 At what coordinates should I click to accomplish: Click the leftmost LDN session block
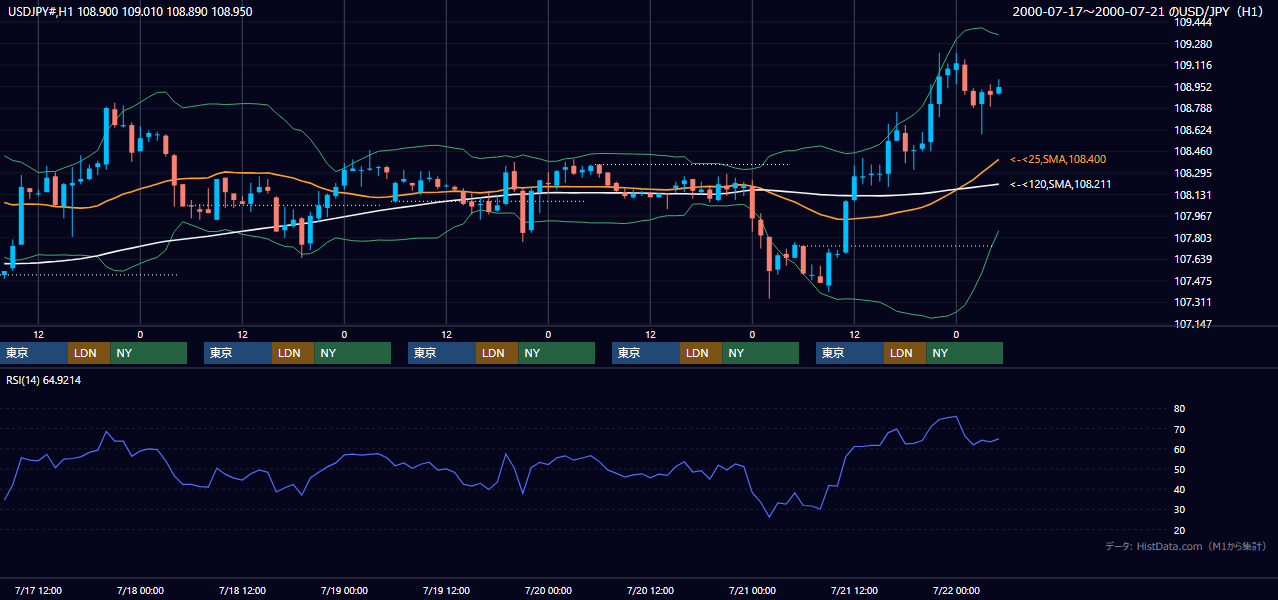pyautogui.click(x=89, y=353)
